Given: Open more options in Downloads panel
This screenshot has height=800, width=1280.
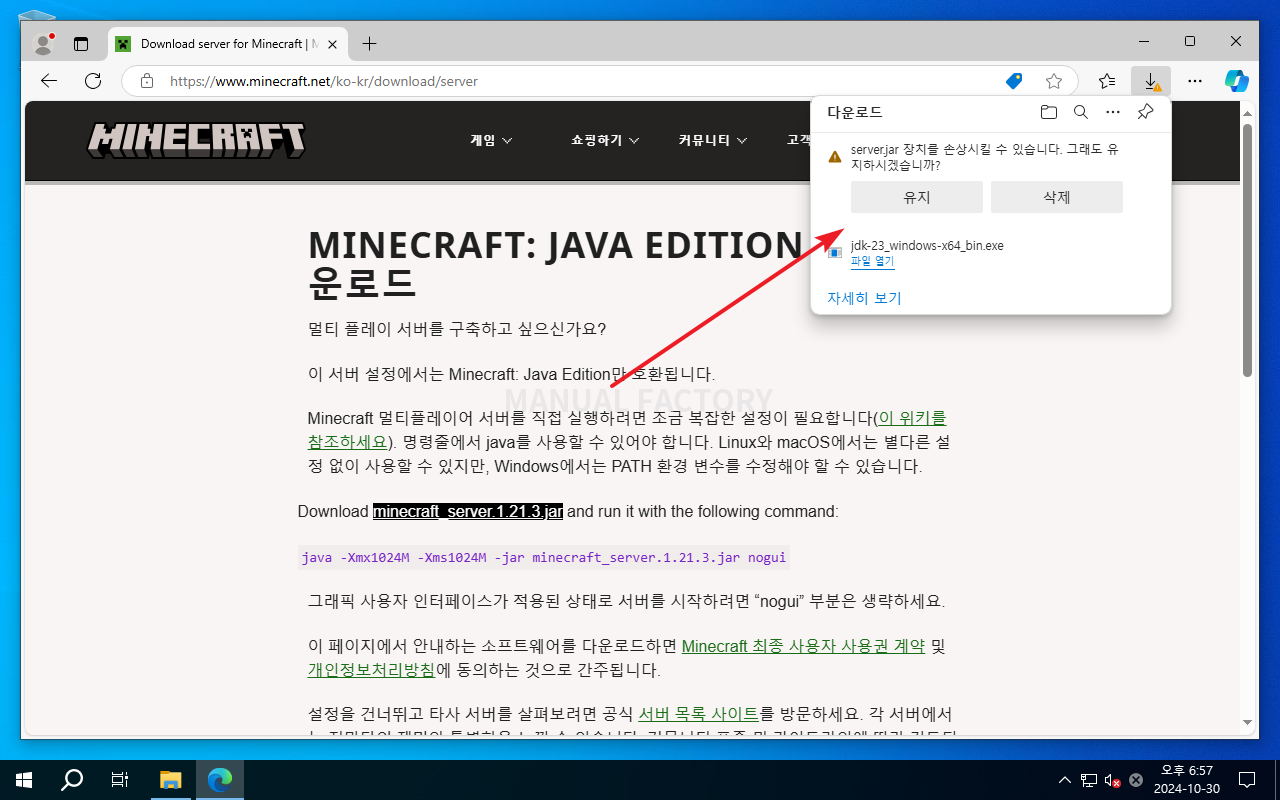Looking at the screenshot, I should [1113, 112].
